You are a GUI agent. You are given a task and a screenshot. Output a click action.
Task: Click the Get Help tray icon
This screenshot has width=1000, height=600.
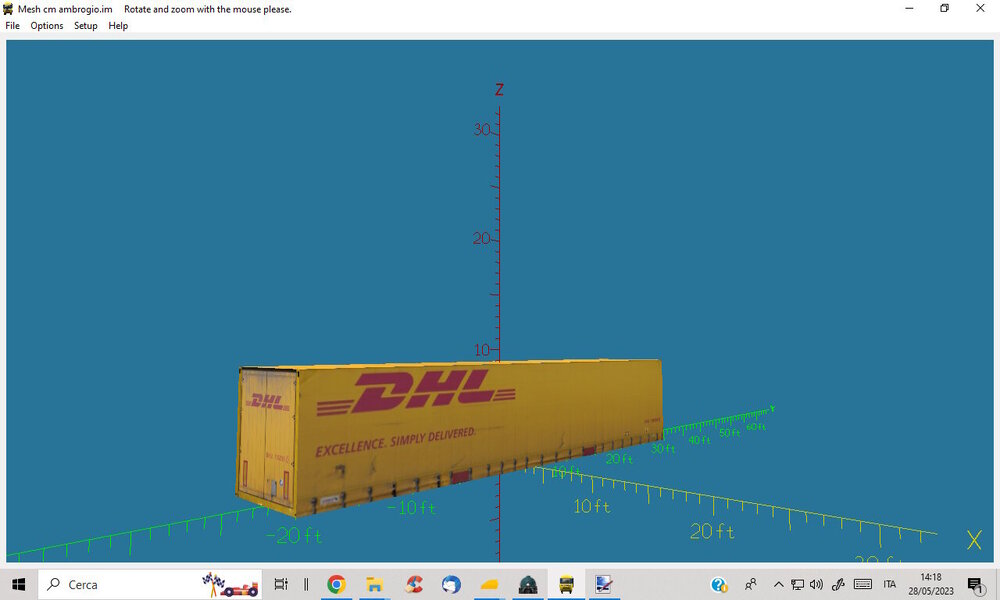click(719, 584)
